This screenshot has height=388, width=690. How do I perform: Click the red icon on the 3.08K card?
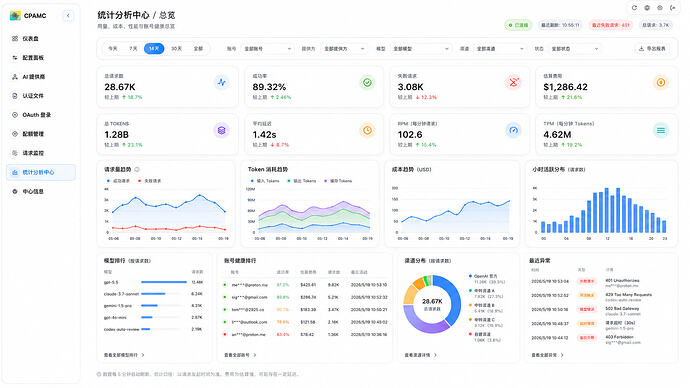[514, 82]
